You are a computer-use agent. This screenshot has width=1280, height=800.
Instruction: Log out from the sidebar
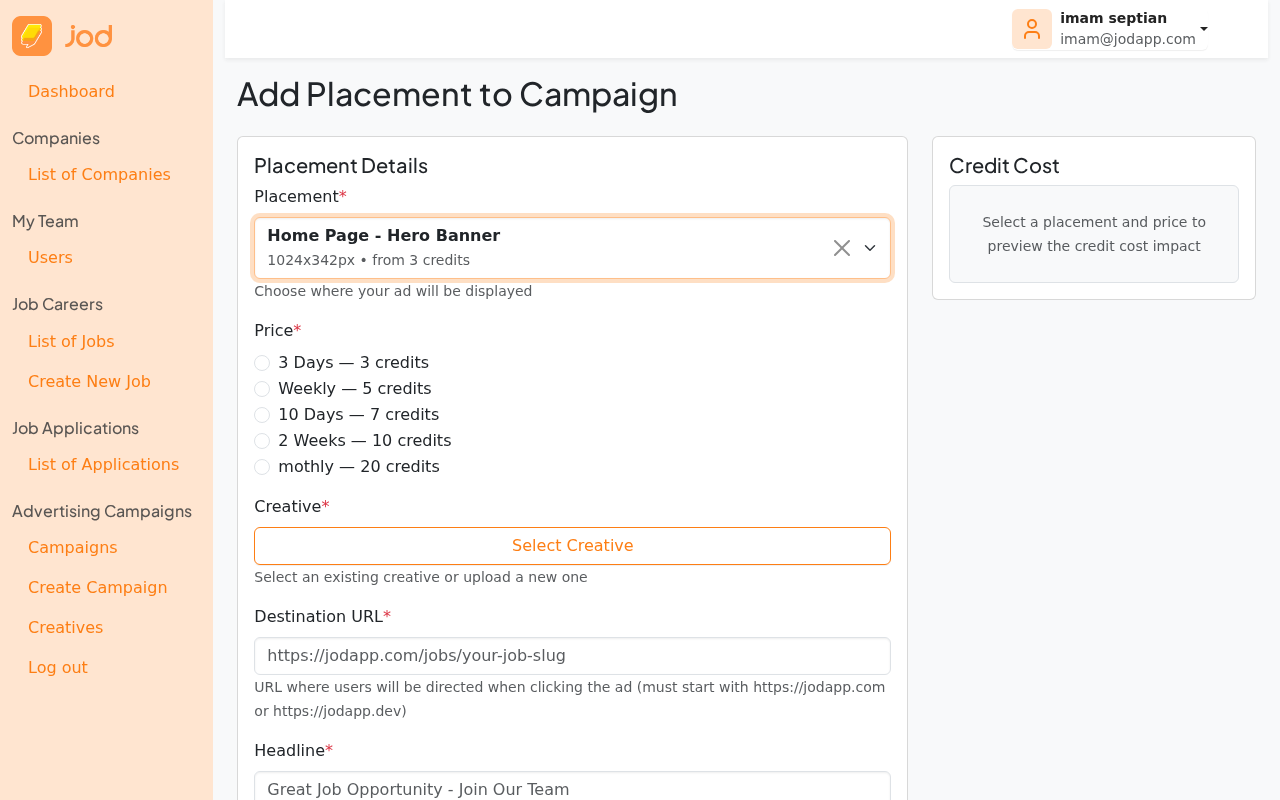(58, 668)
